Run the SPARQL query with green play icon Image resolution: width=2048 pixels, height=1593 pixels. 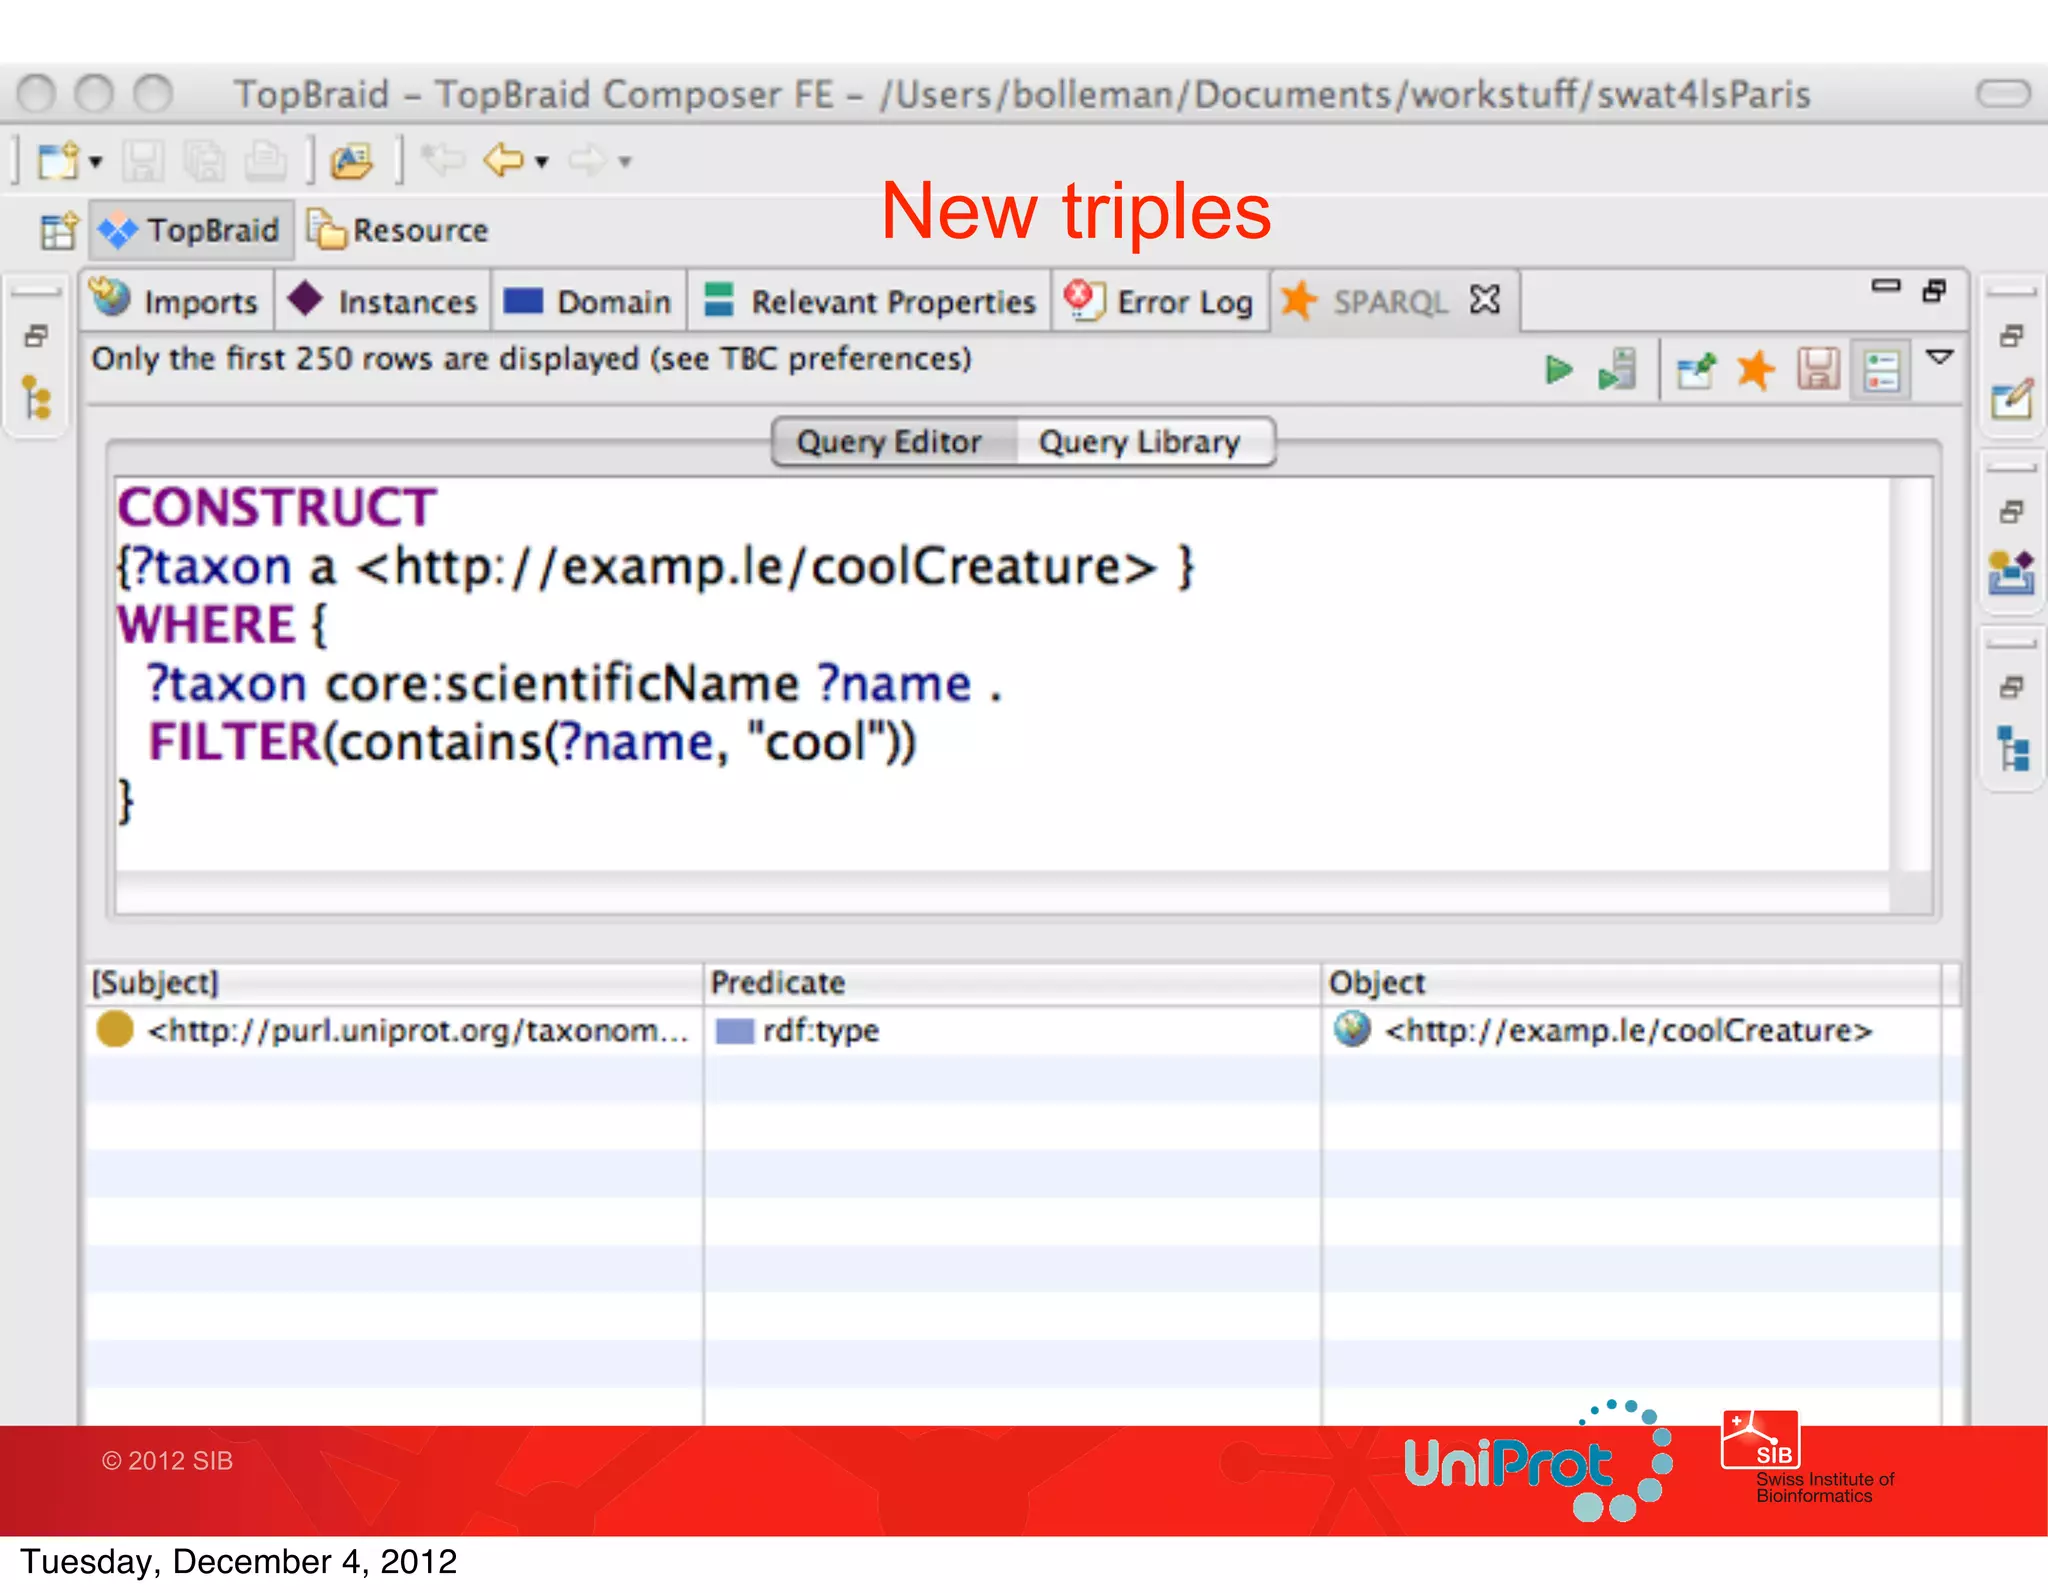1557,371
